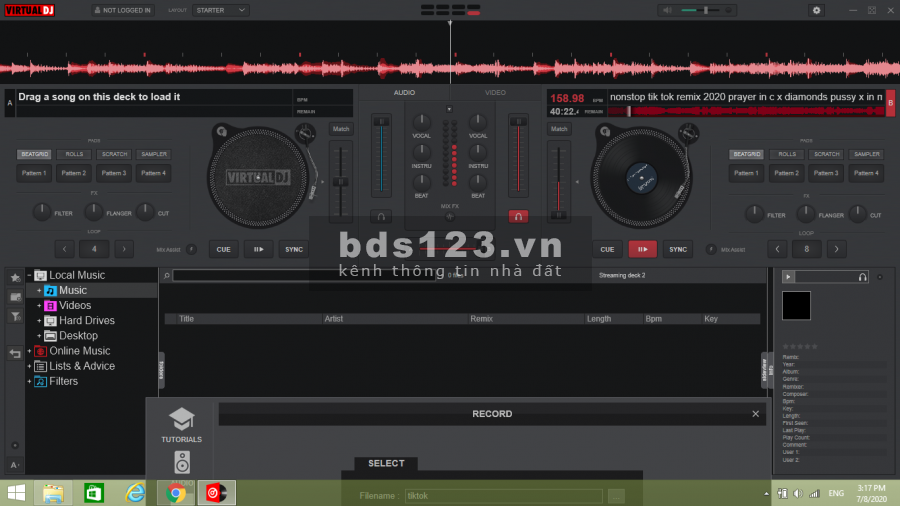The width and height of the screenshot is (900, 506).
Task: Open the VirtualDJ settings gear
Action: click(x=816, y=10)
